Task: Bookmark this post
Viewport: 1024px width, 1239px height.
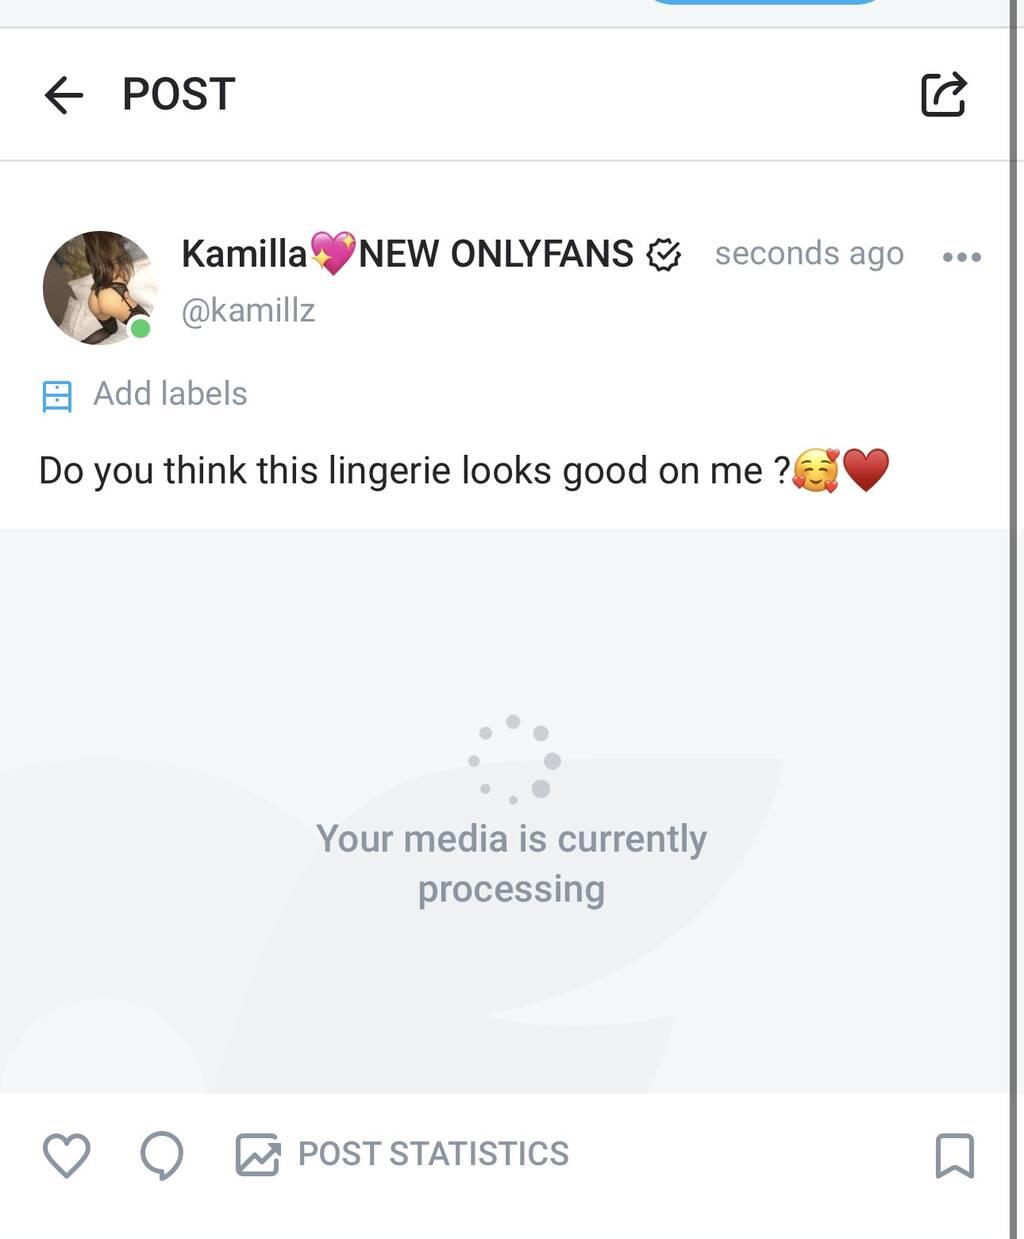Action: 954,1155
